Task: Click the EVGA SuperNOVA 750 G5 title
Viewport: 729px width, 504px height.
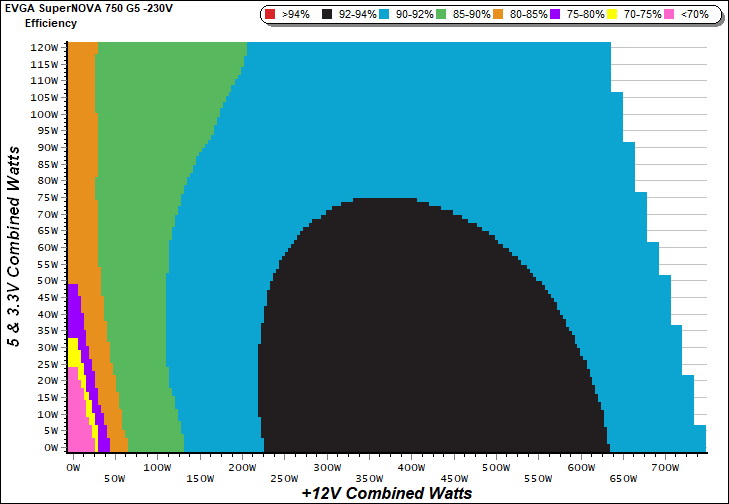Action: (x=88, y=8)
